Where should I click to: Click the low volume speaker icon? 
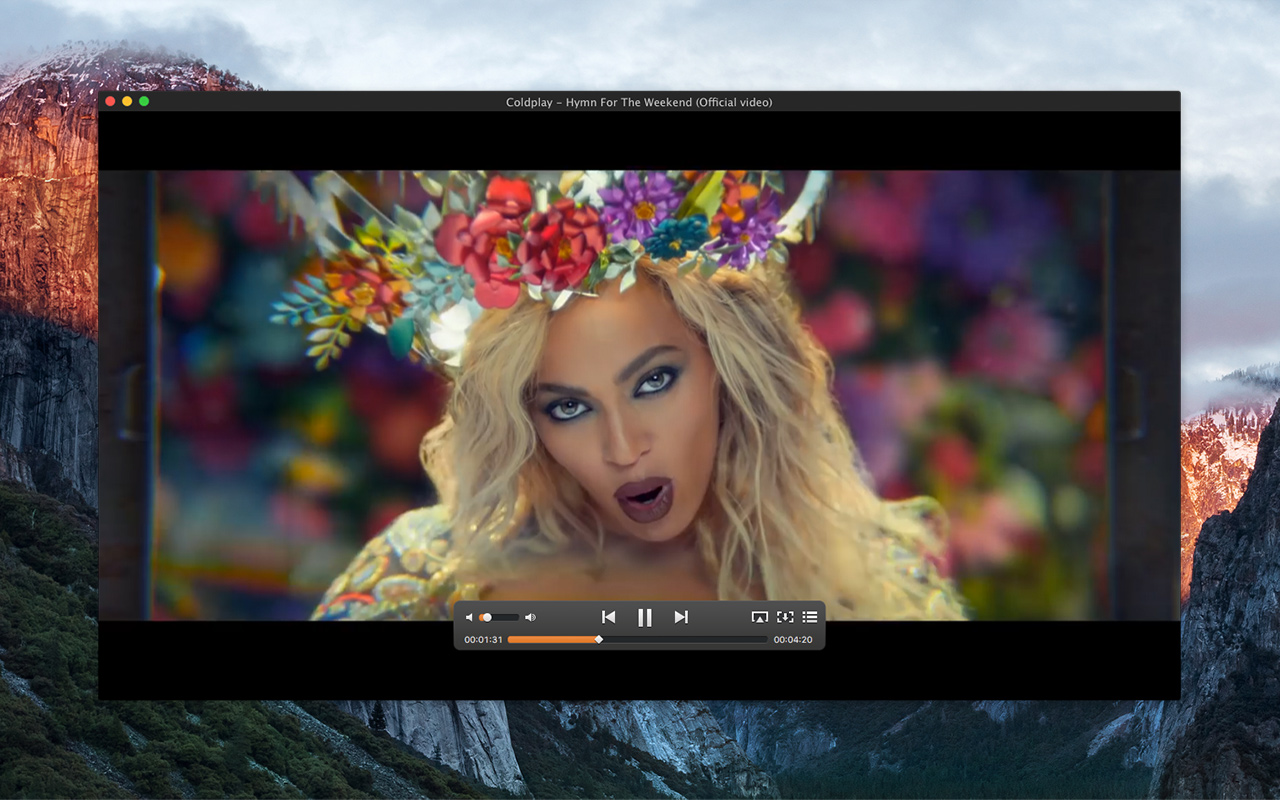469,617
